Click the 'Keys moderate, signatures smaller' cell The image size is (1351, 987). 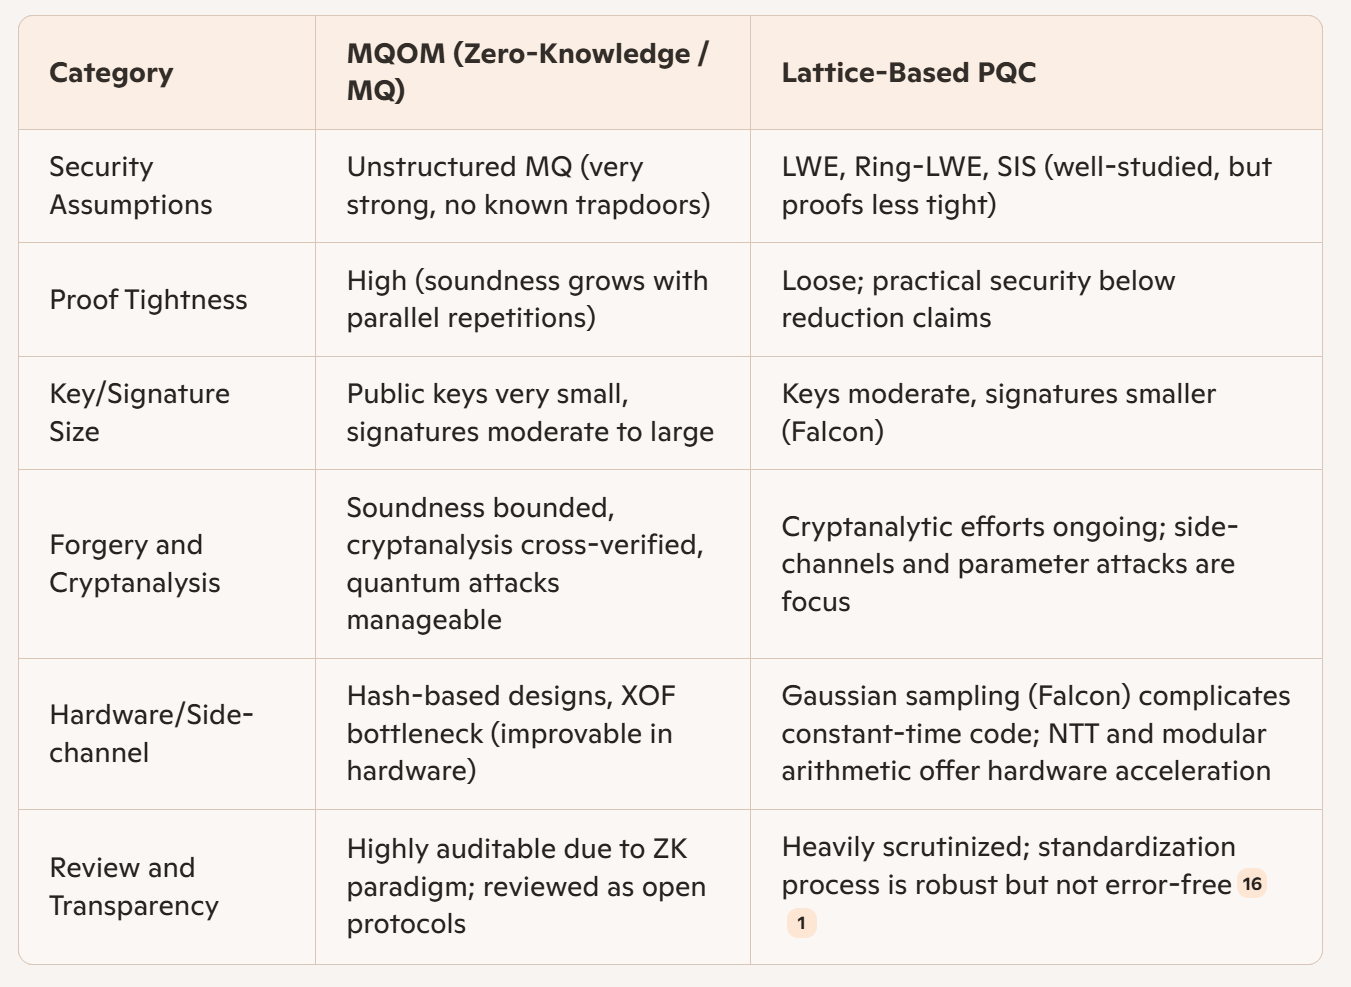[x=998, y=413]
